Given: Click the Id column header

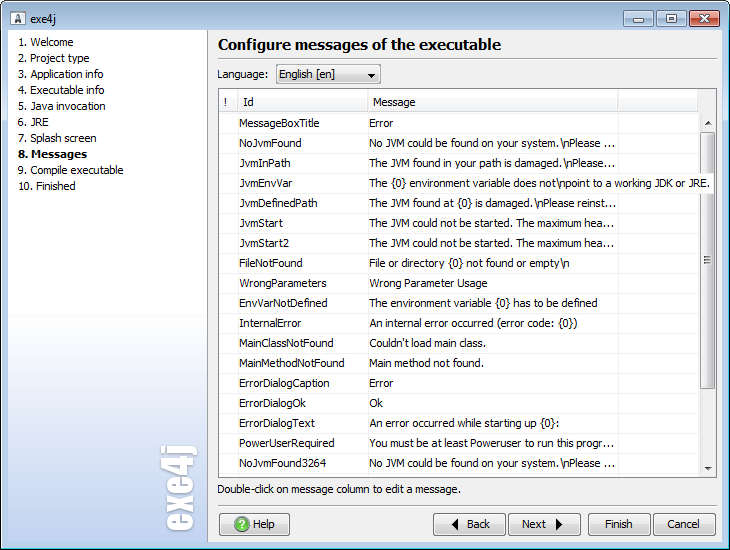Looking at the screenshot, I should (x=303, y=102).
